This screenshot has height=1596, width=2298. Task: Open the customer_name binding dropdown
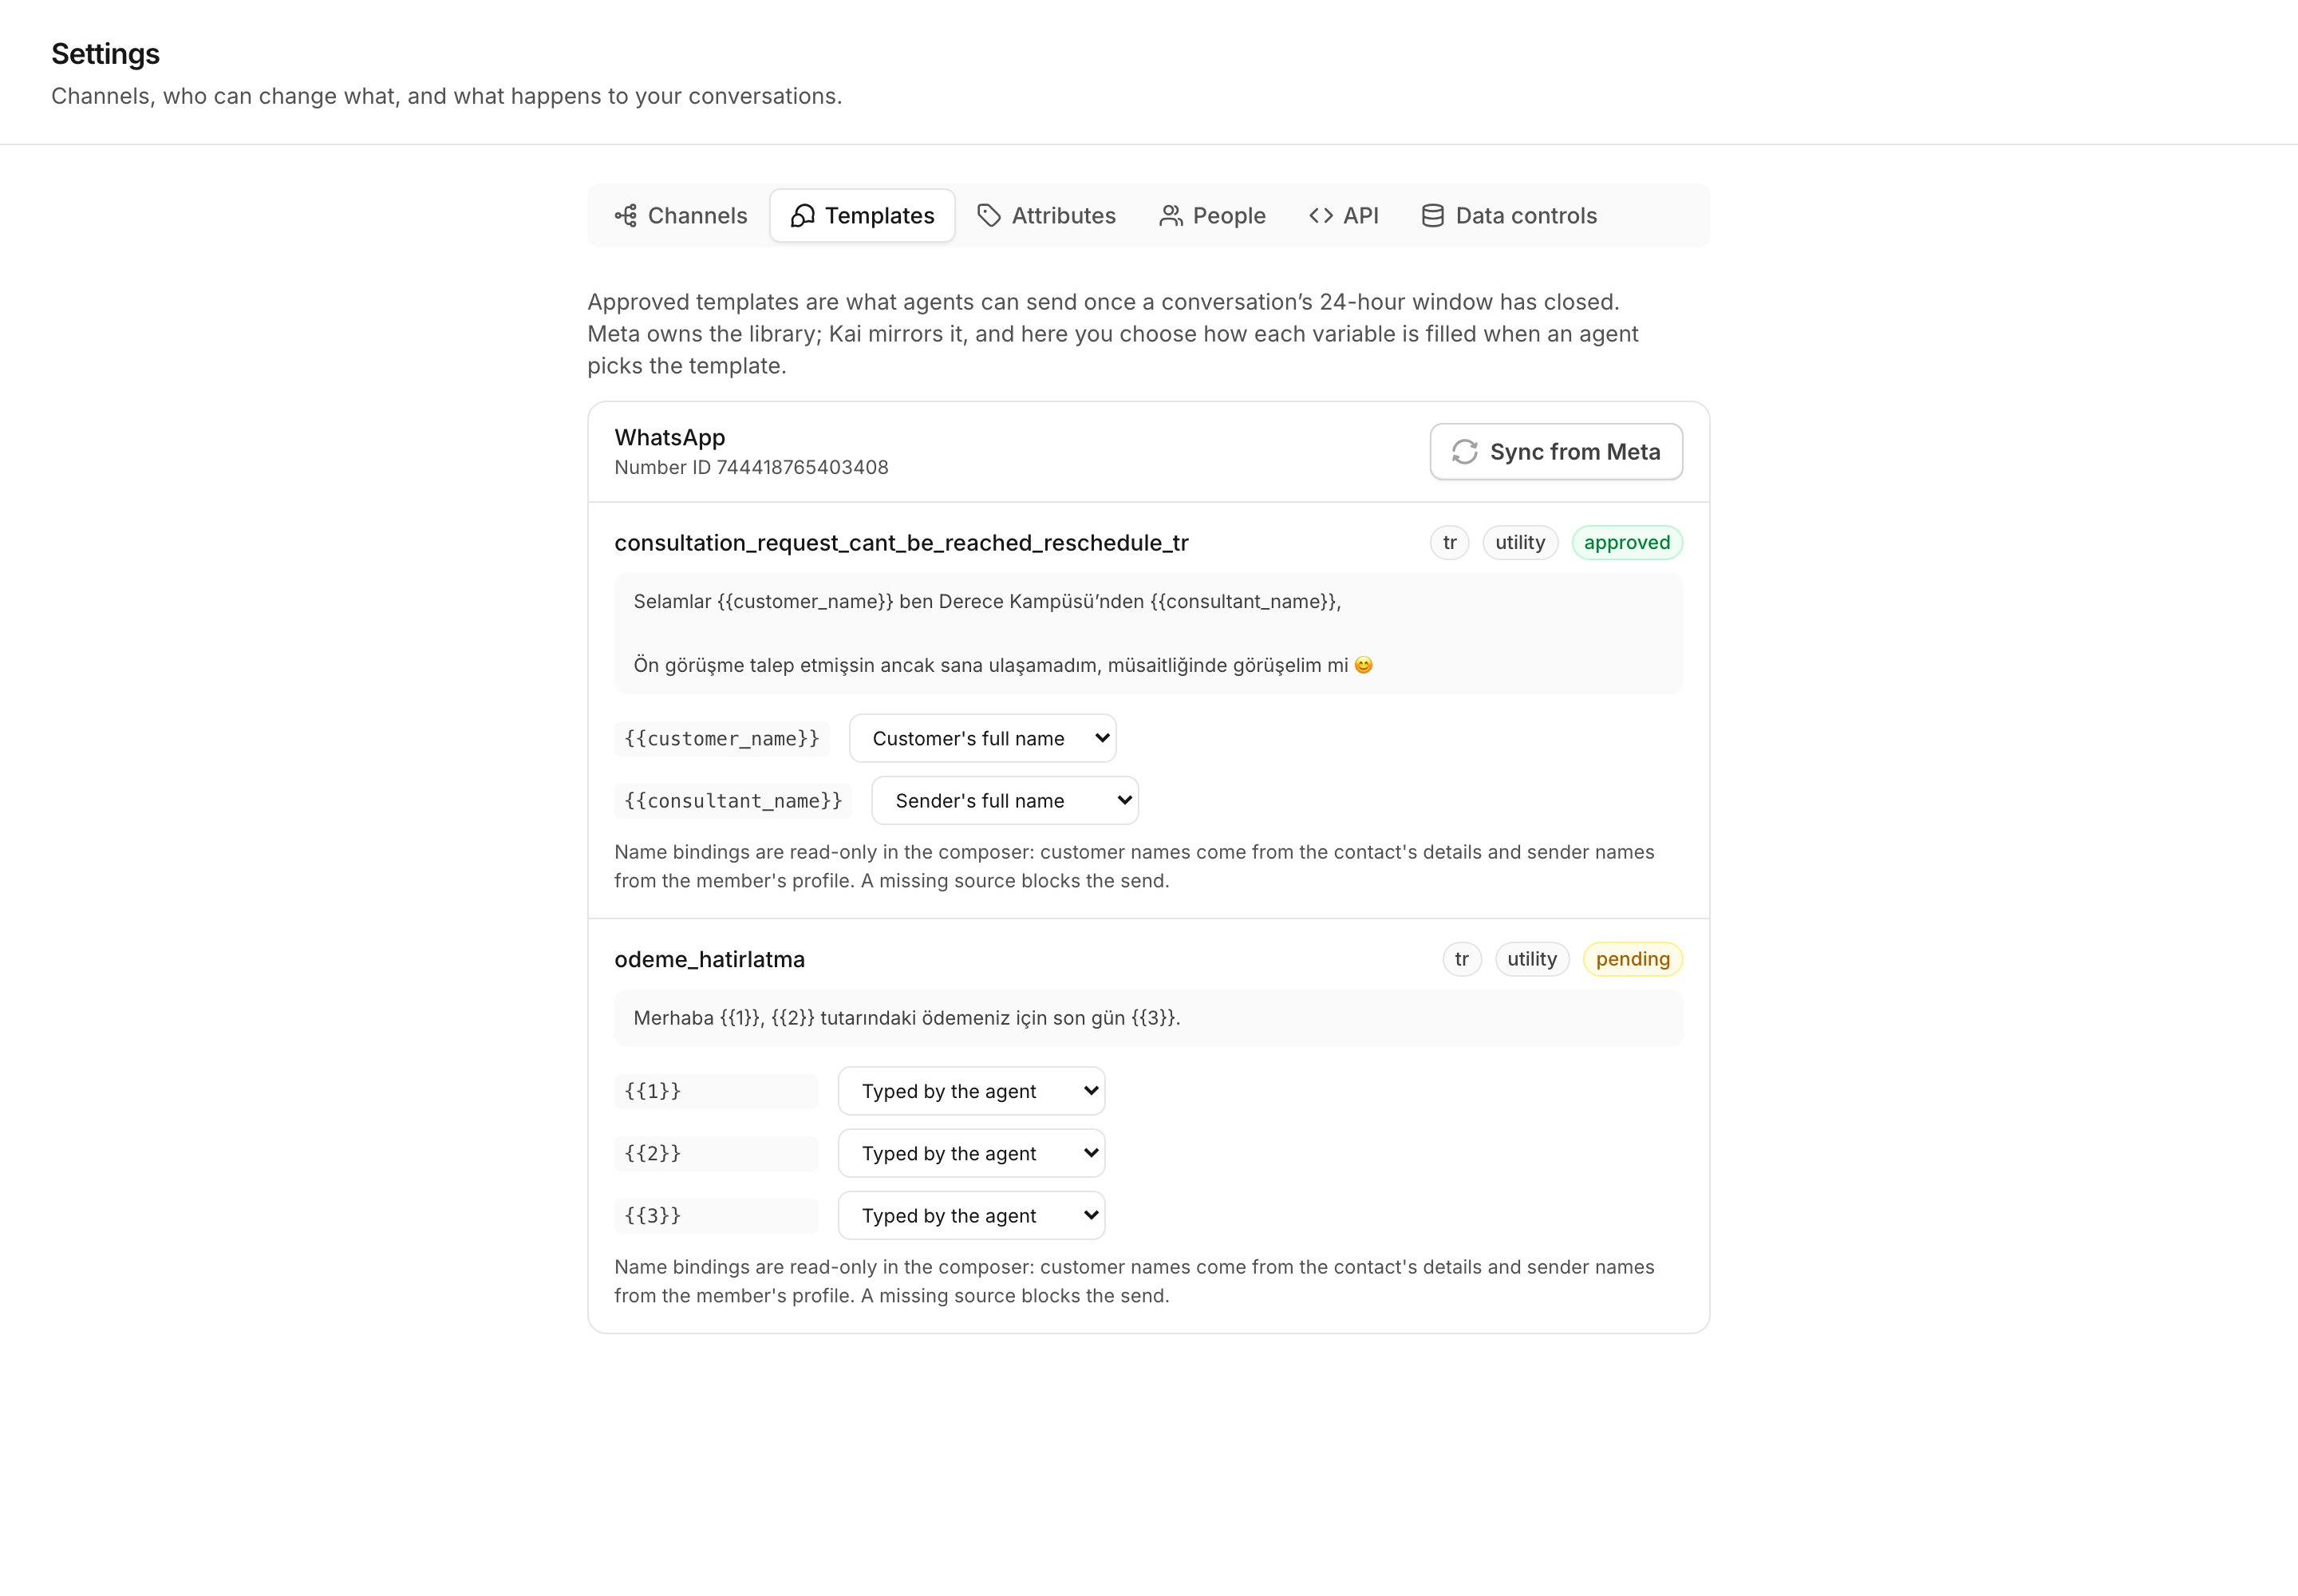983,738
